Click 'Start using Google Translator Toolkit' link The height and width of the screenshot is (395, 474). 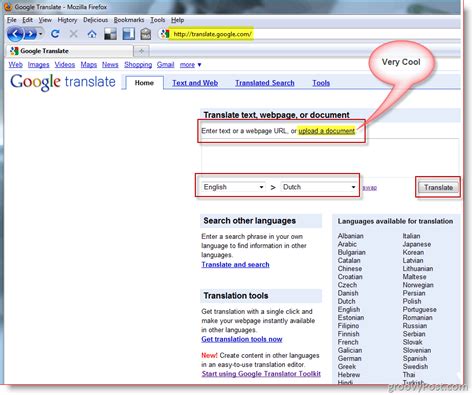pos(261,374)
